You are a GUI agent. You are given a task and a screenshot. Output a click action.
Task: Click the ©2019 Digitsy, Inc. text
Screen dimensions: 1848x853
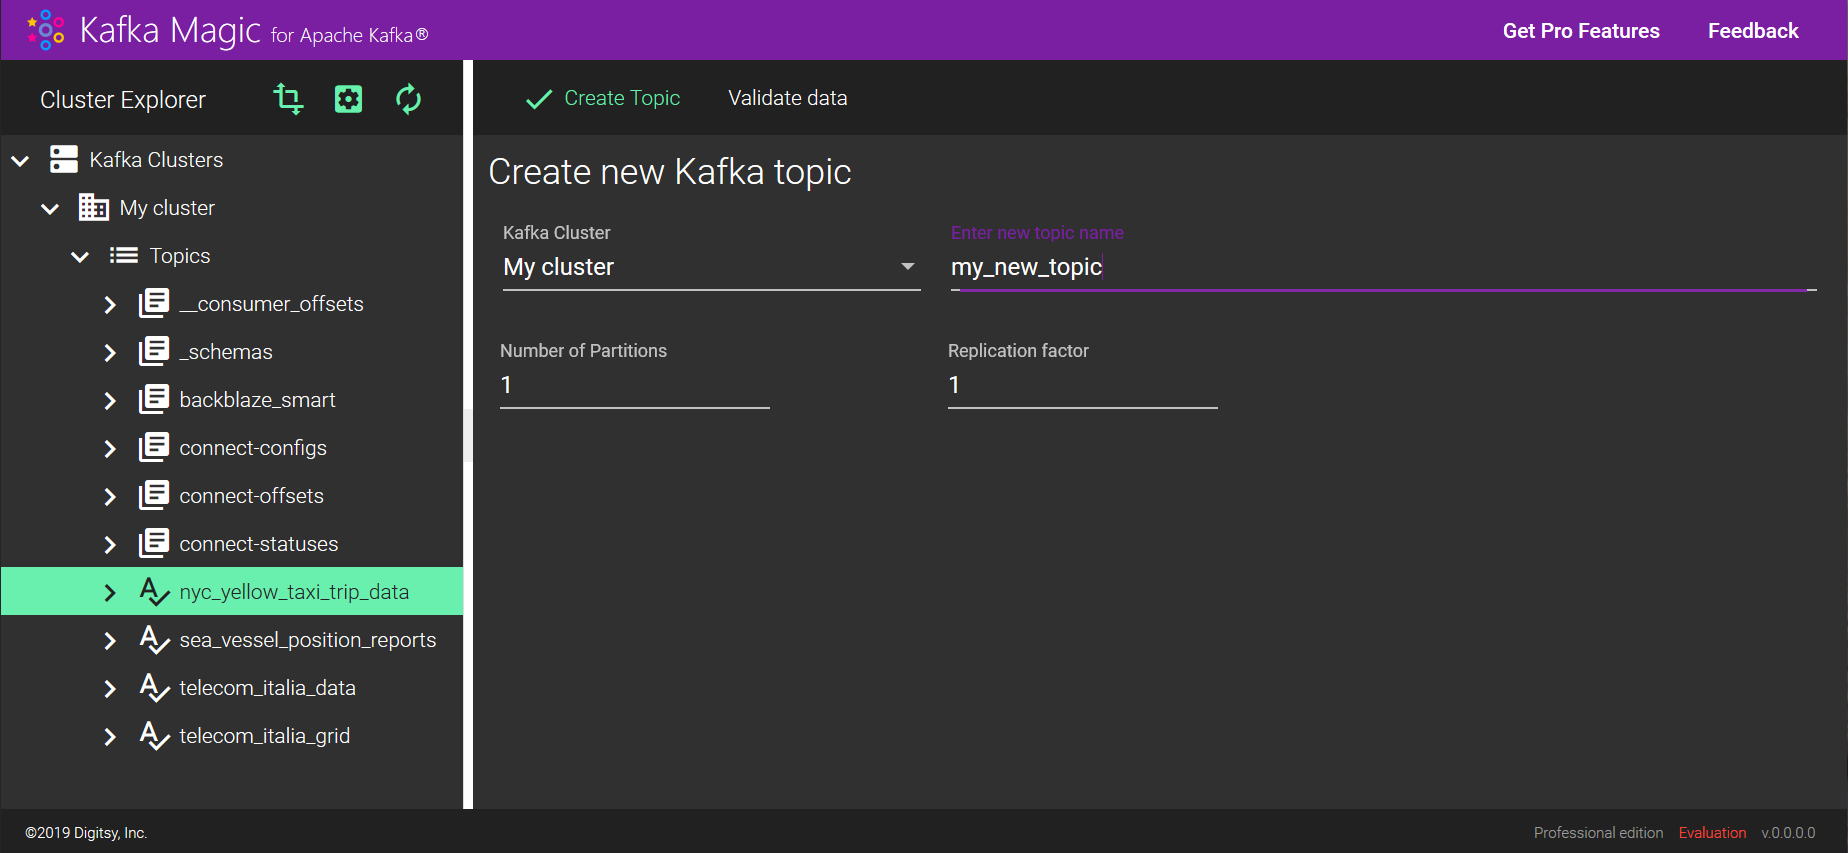tap(86, 833)
